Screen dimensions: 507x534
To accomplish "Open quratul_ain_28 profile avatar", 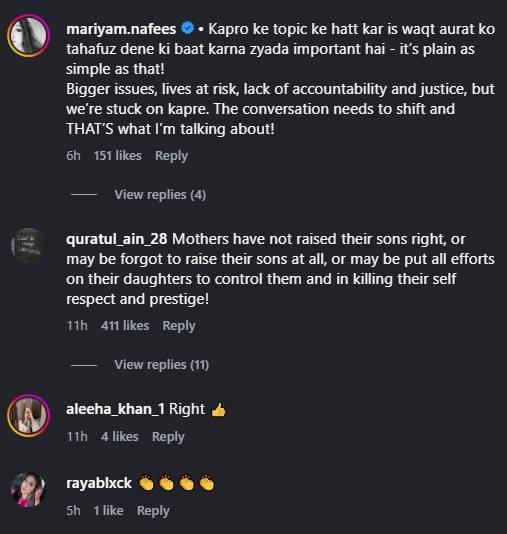I will point(29,246).
